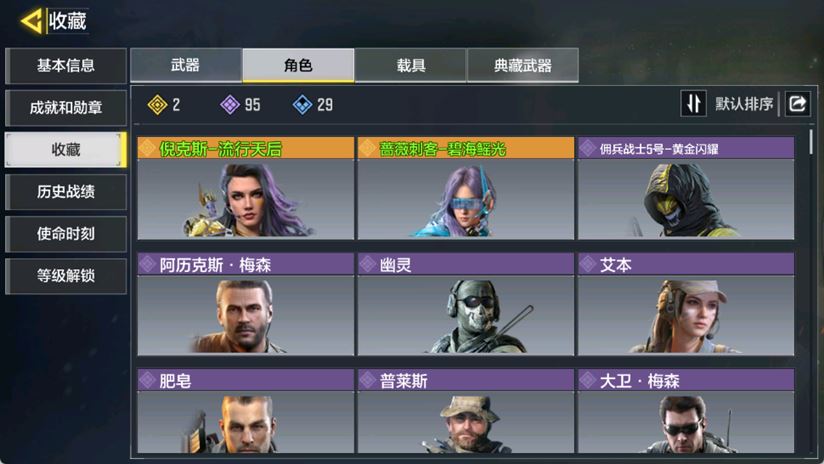Select the 艾本 character card
The width and height of the screenshot is (824, 464).
(x=686, y=304)
